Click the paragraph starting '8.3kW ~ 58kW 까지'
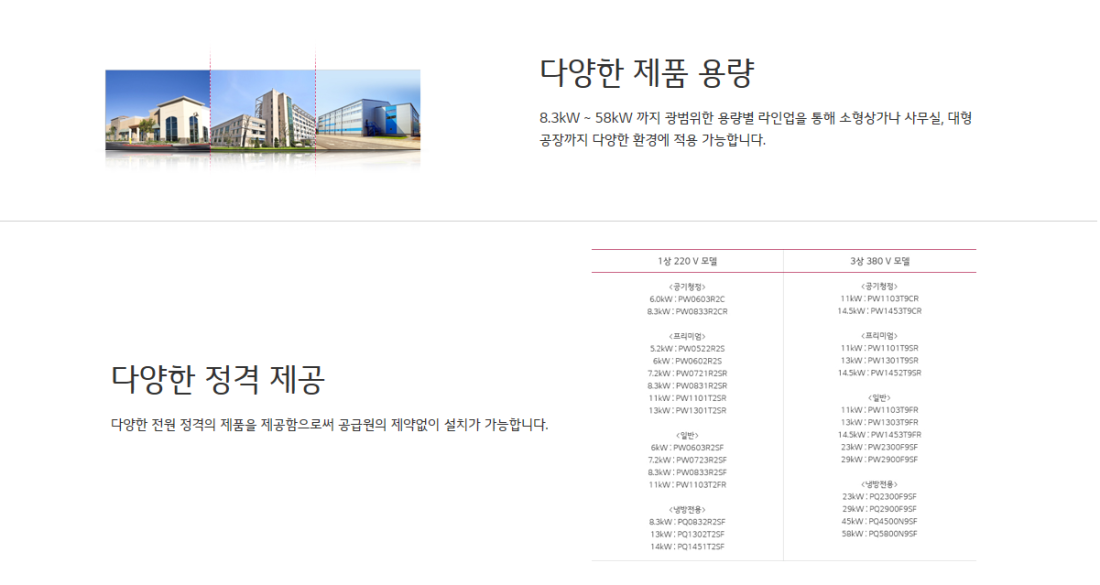This screenshot has height=585, width=1100. tap(756, 128)
